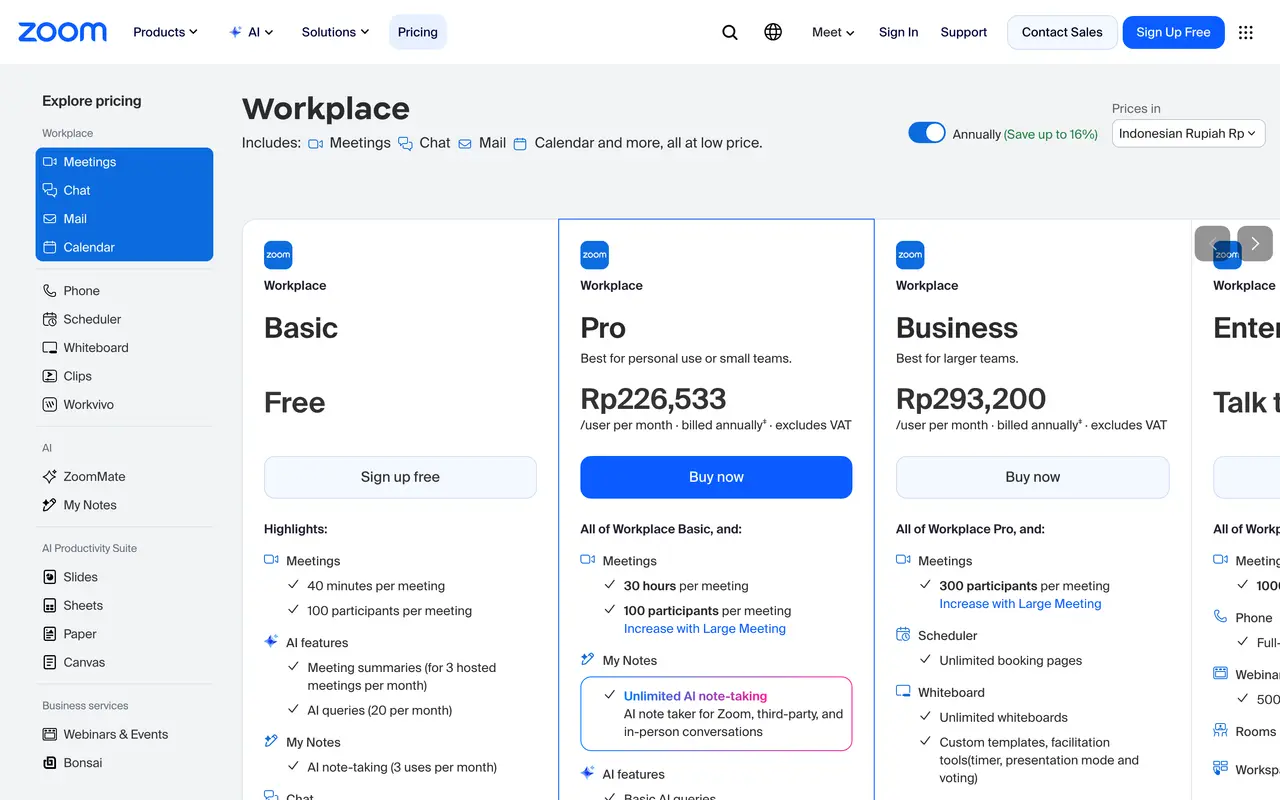Click the Webinars & Events icon
This screenshot has height=800, width=1280.
point(50,734)
